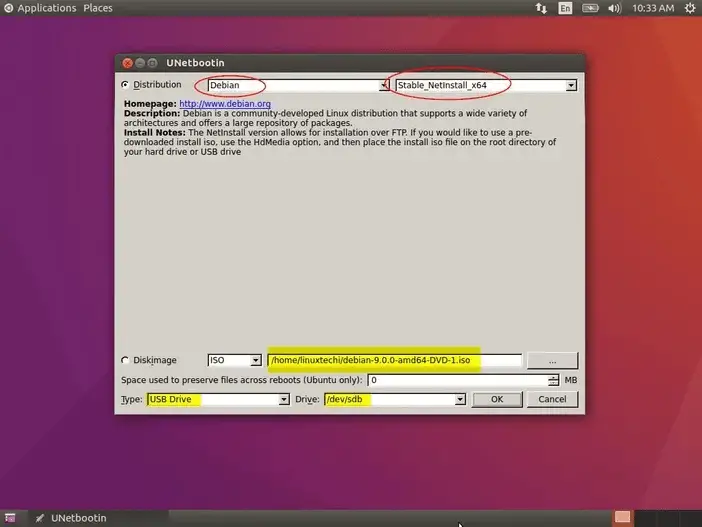Minimize the UNetbootin window
This screenshot has height=527, width=702.
(x=140, y=63)
